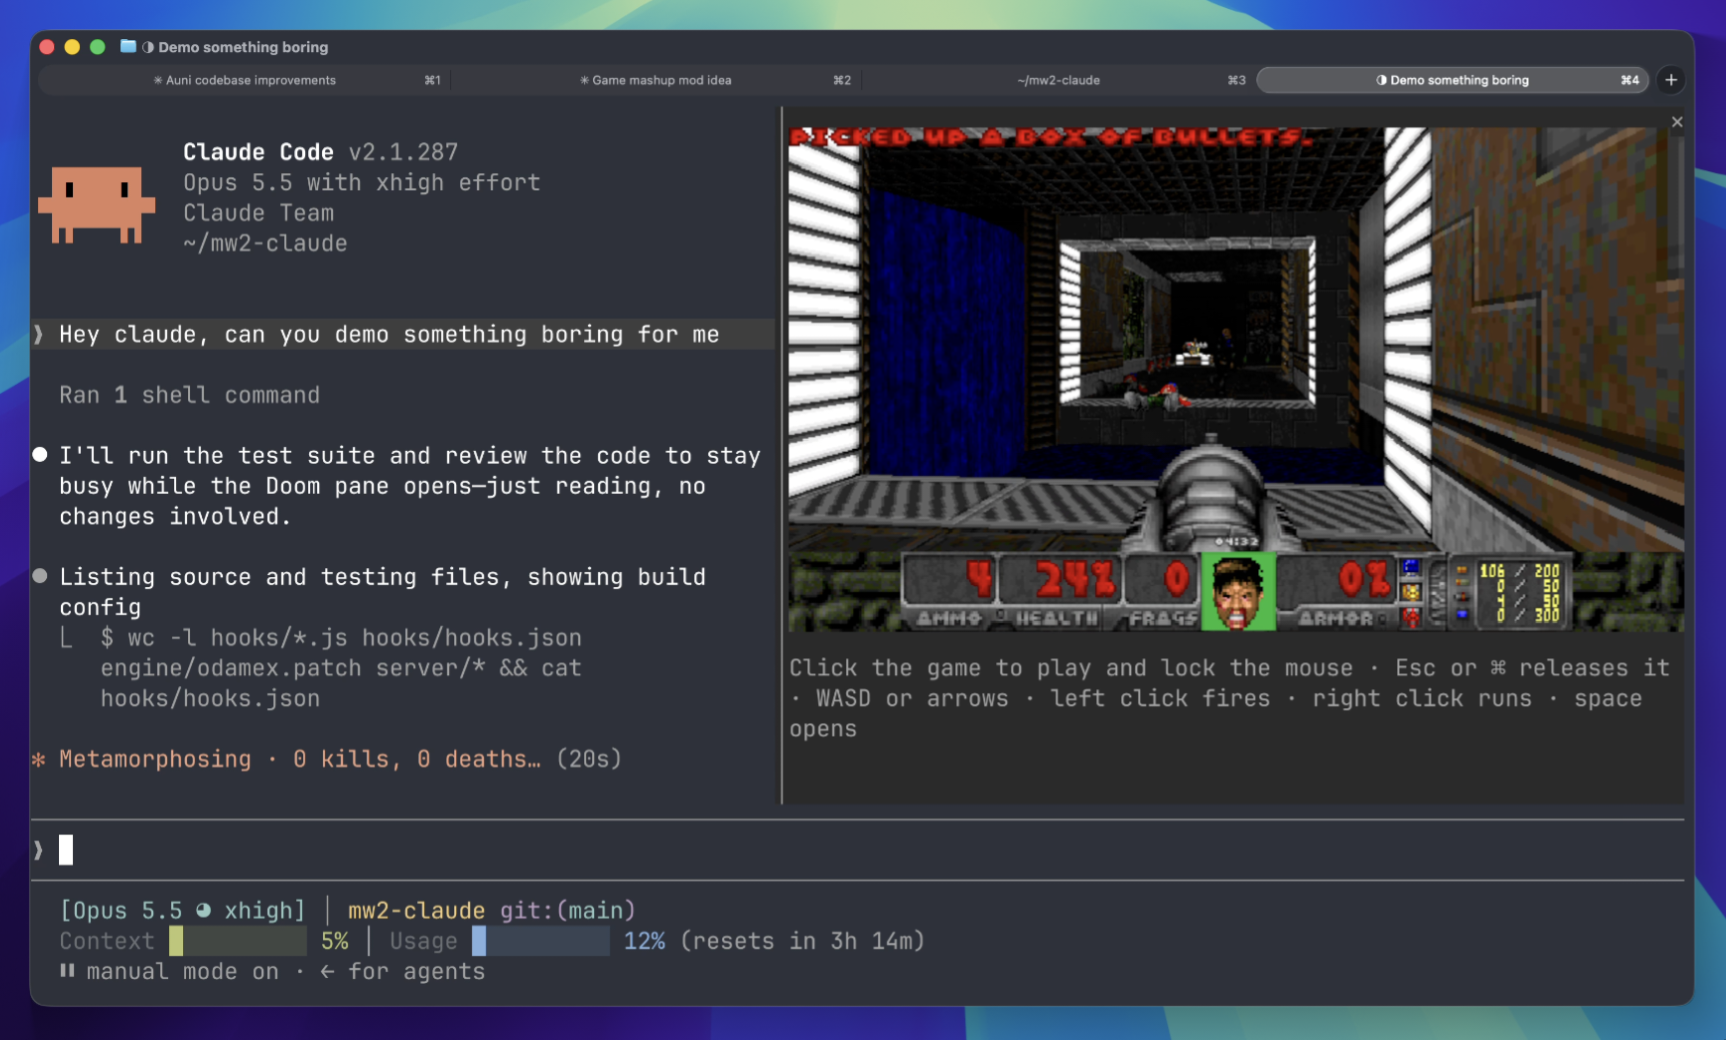Click the Claude Code v2.1.287 version text
Viewport: 1726px width, 1040px height.
pos(320,152)
